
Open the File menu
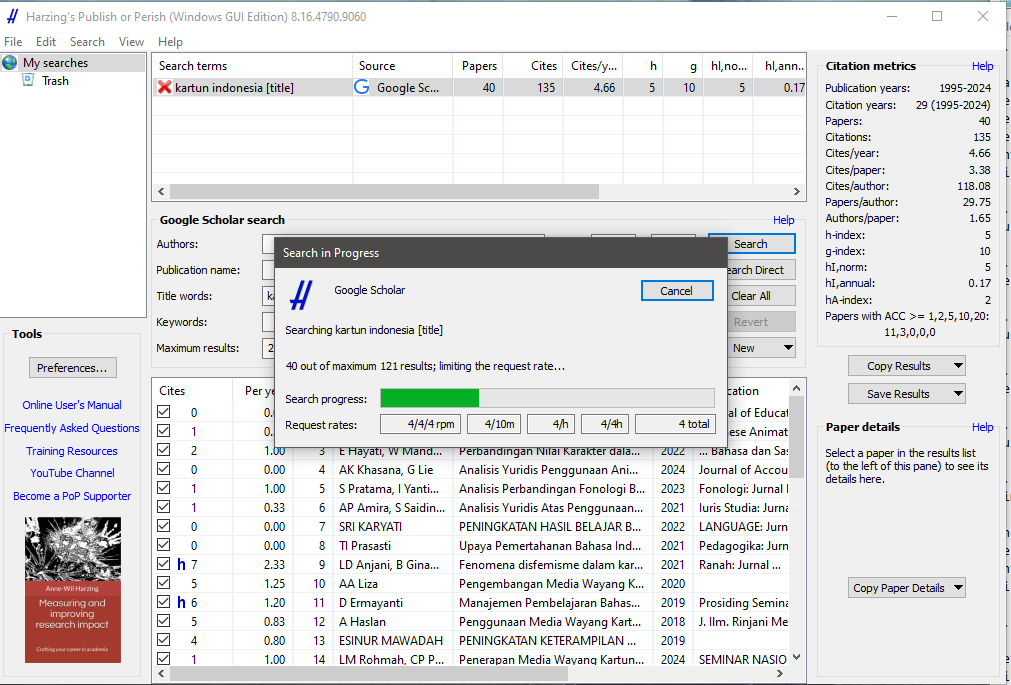tap(13, 41)
